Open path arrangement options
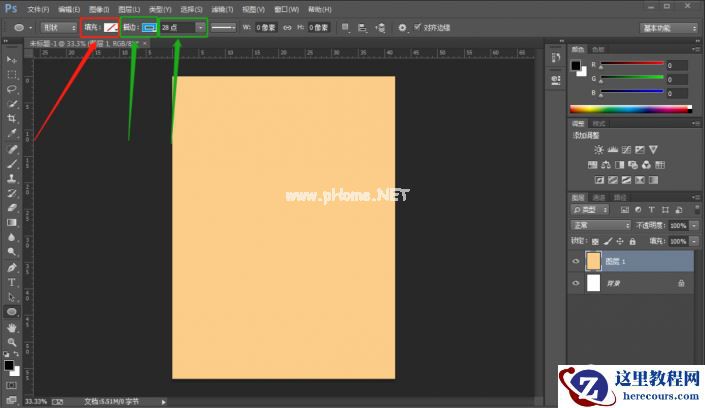The image size is (705, 408). click(380, 28)
